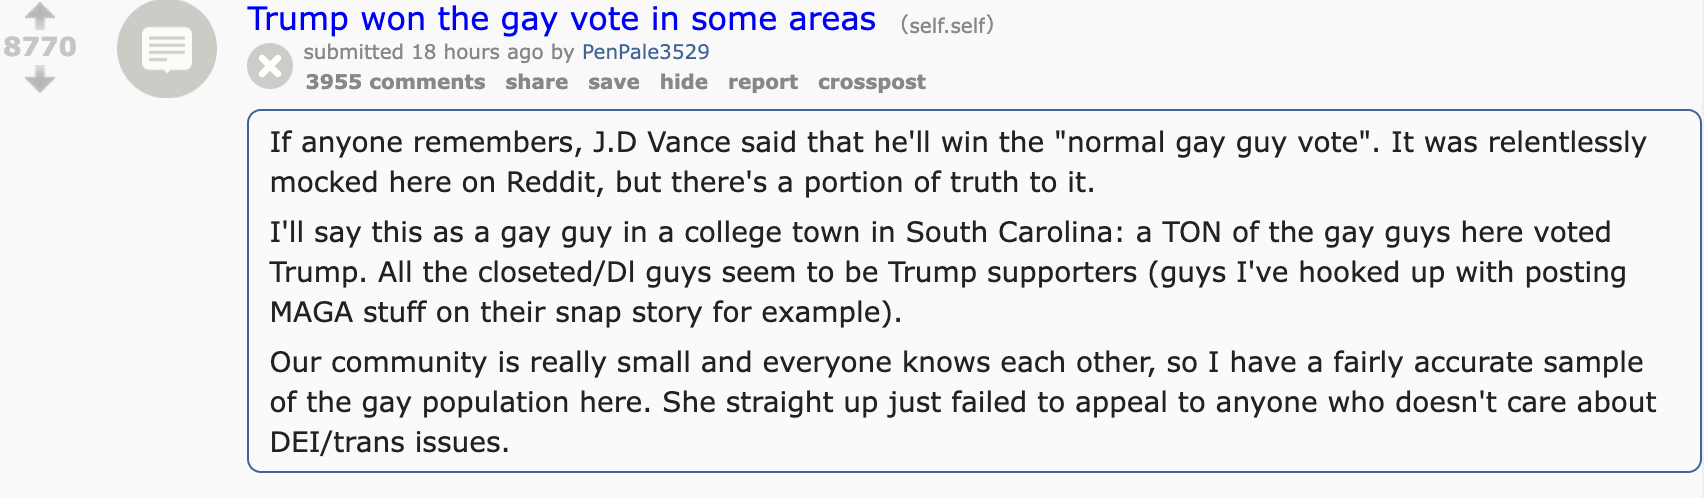
Task: Click the 8770 score count
Action: coord(40,46)
